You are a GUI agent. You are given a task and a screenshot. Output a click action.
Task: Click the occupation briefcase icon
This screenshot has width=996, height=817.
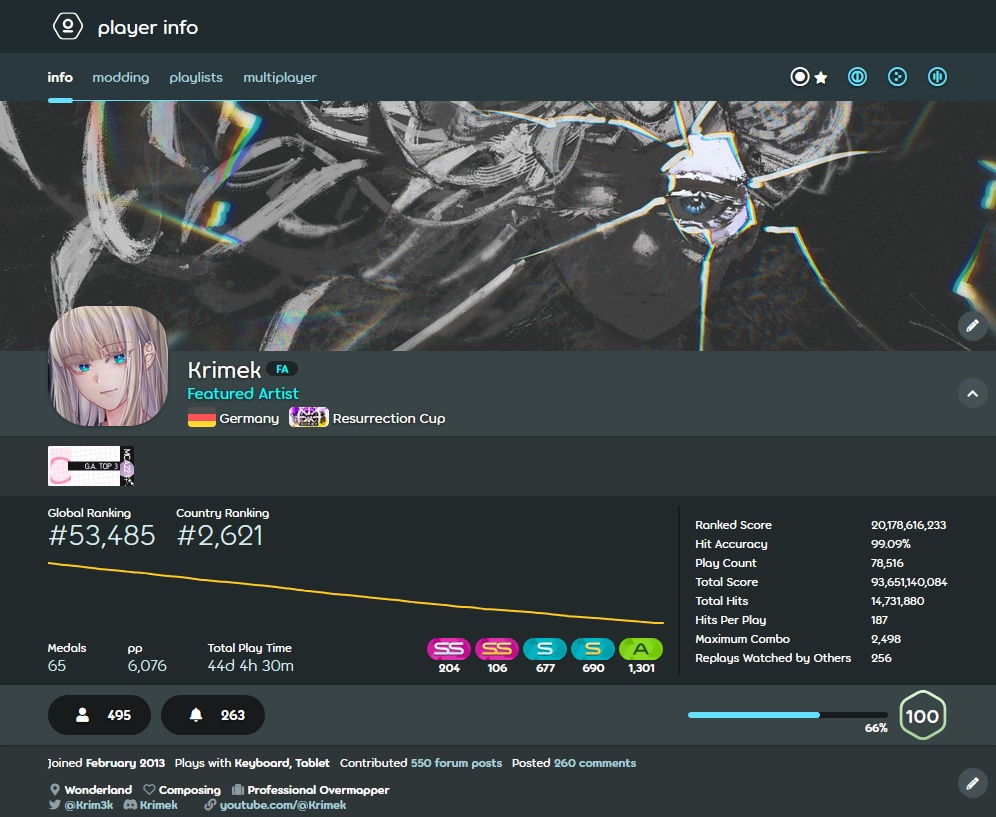[x=238, y=790]
